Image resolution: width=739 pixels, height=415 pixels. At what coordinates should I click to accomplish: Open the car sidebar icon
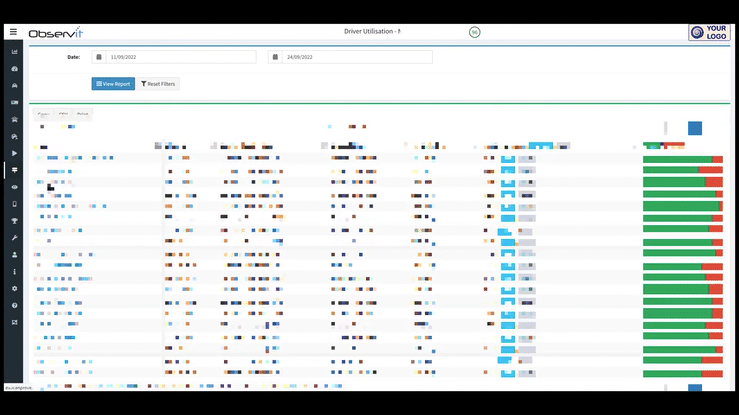pyautogui.click(x=15, y=86)
